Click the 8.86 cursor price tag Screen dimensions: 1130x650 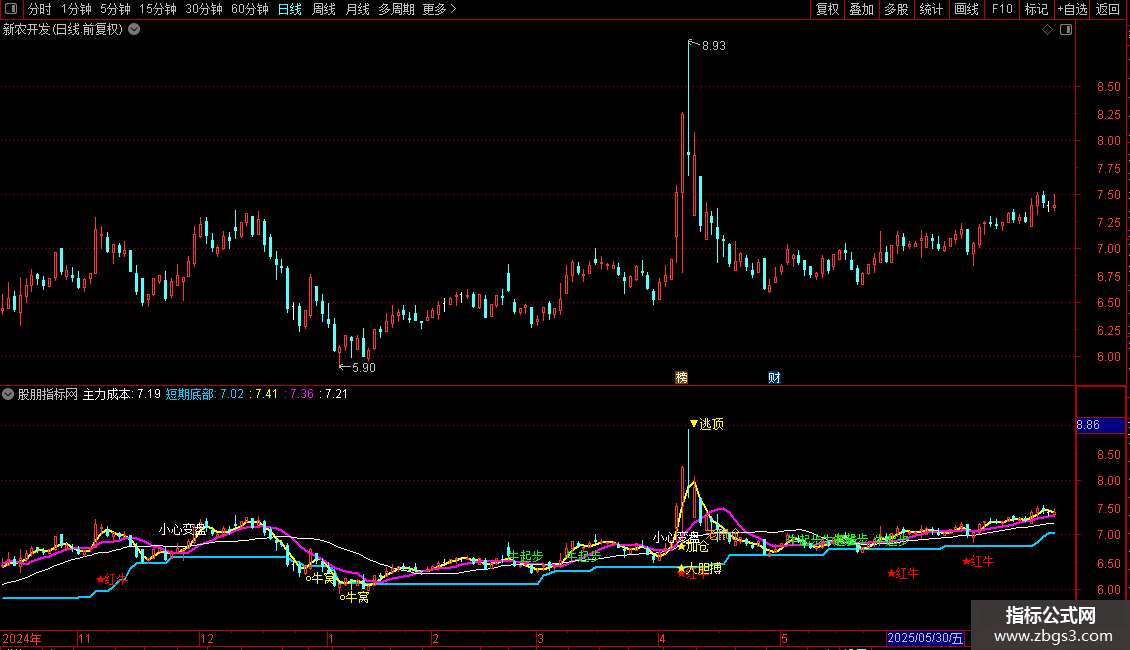point(1100,425)
